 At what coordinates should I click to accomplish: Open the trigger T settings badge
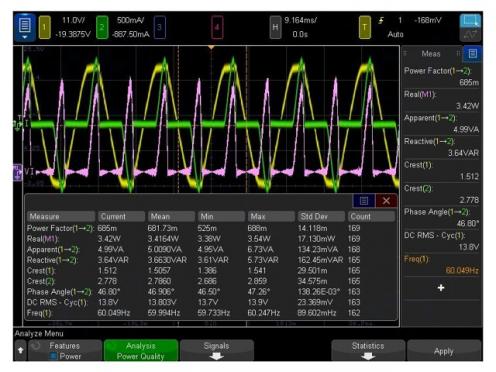pos(365,27)
